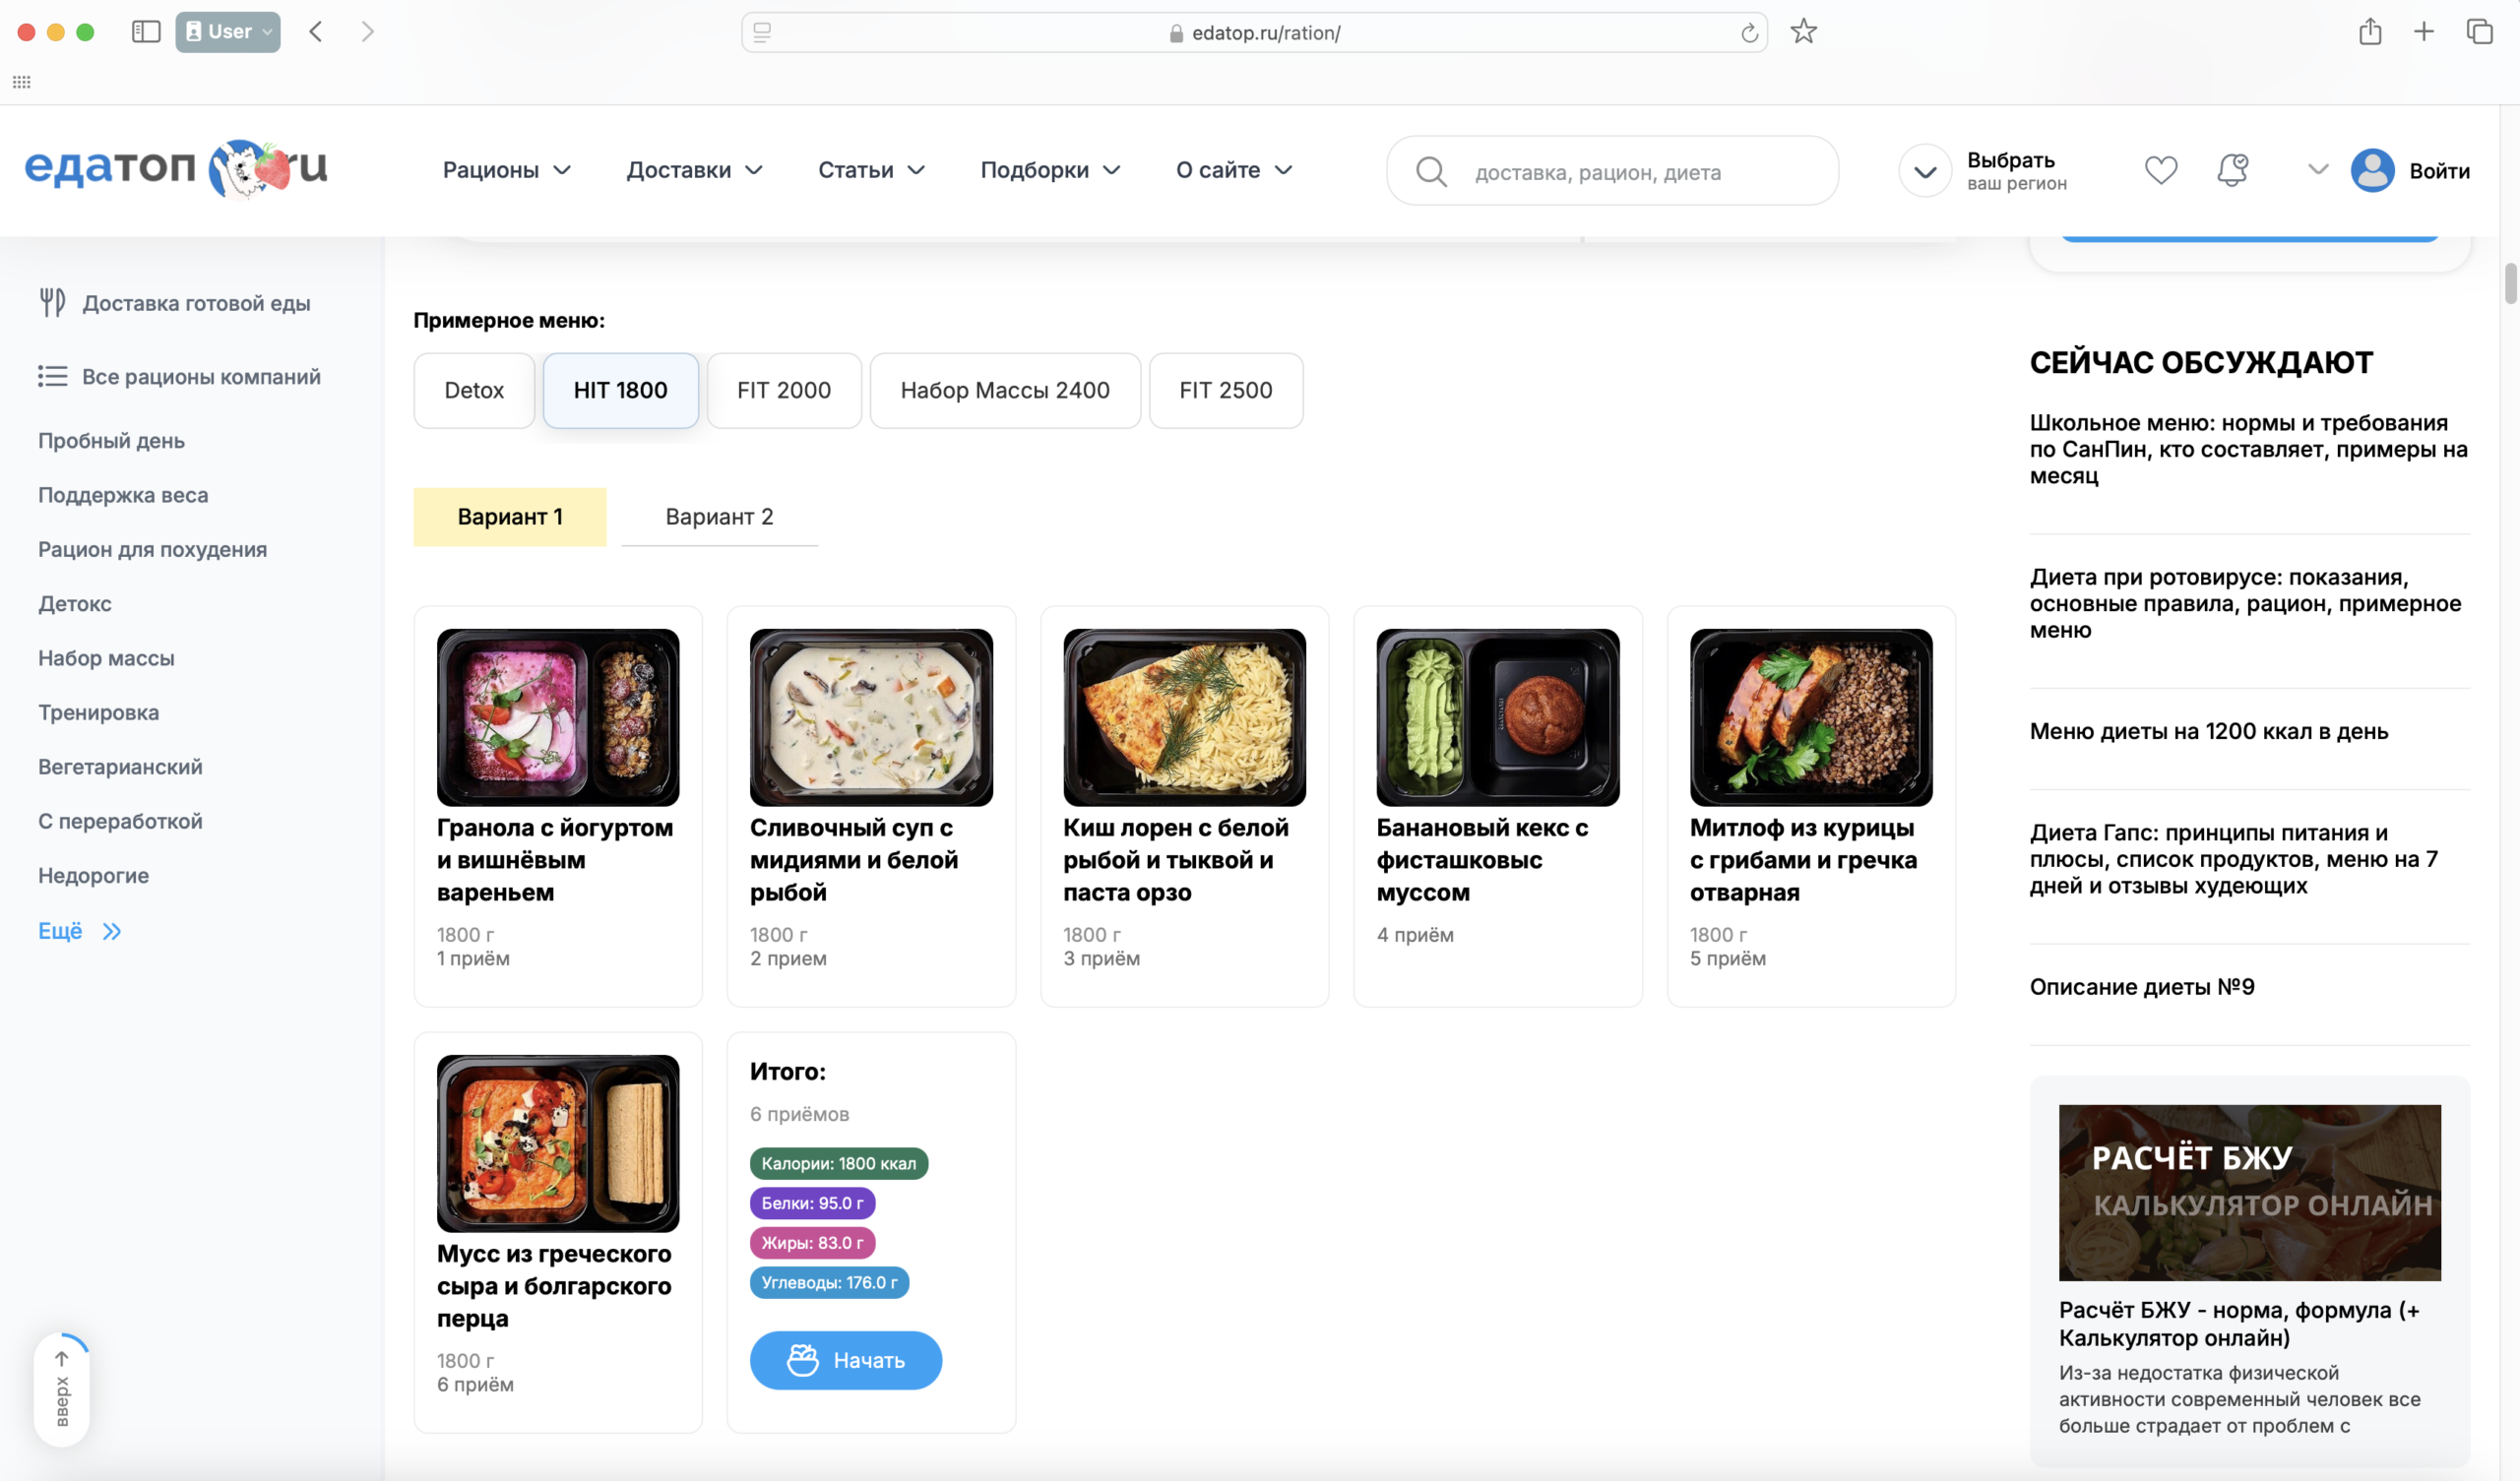The image size is (2520, 1481).
Task: Switch to the Вариант 2 tab
Action: point(719,517)
